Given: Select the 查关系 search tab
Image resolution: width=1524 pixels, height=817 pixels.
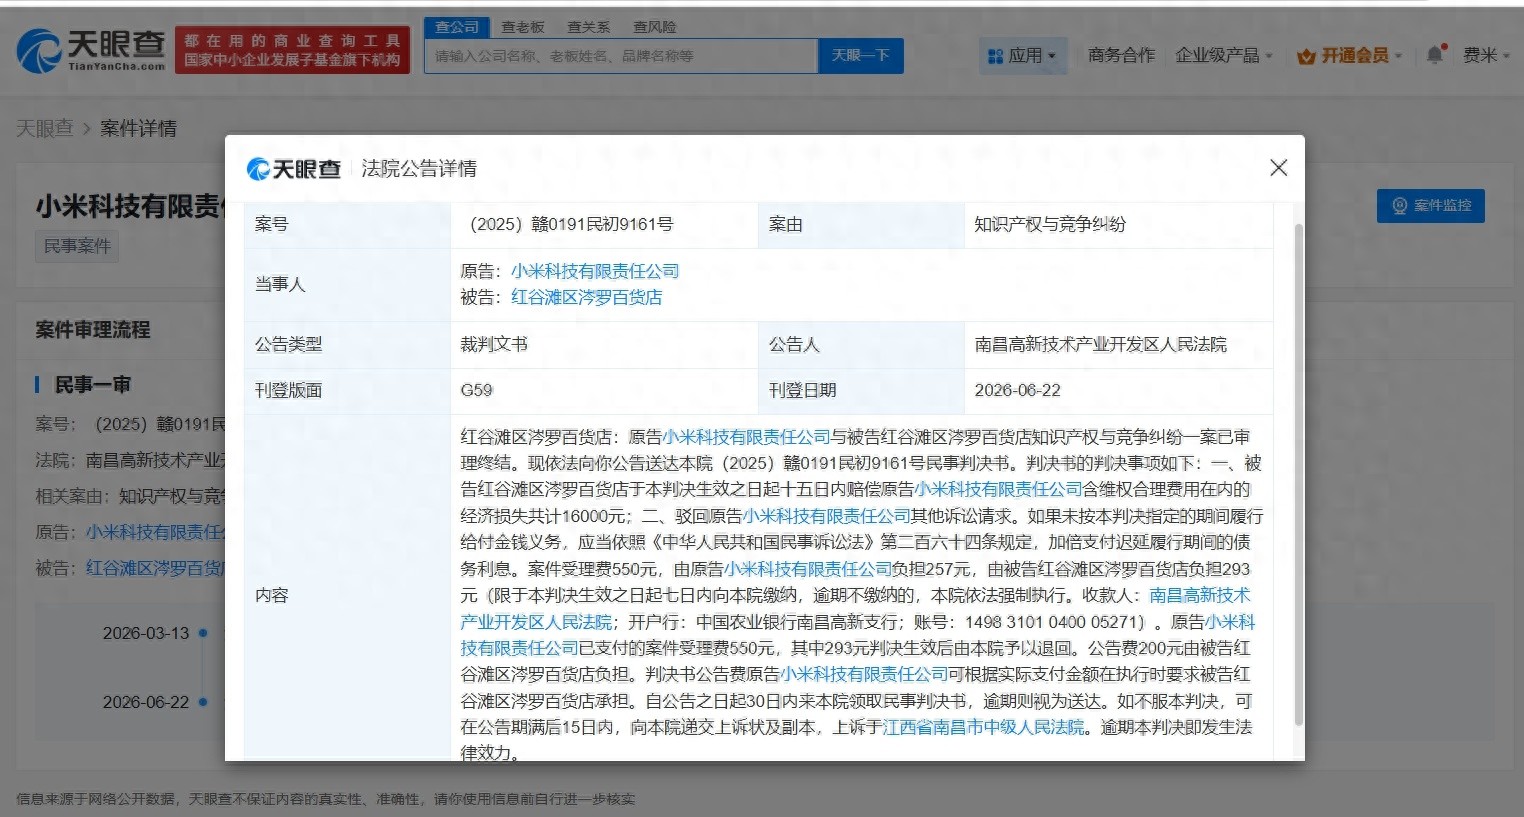Looking at the screenshot, I should 588,27.
